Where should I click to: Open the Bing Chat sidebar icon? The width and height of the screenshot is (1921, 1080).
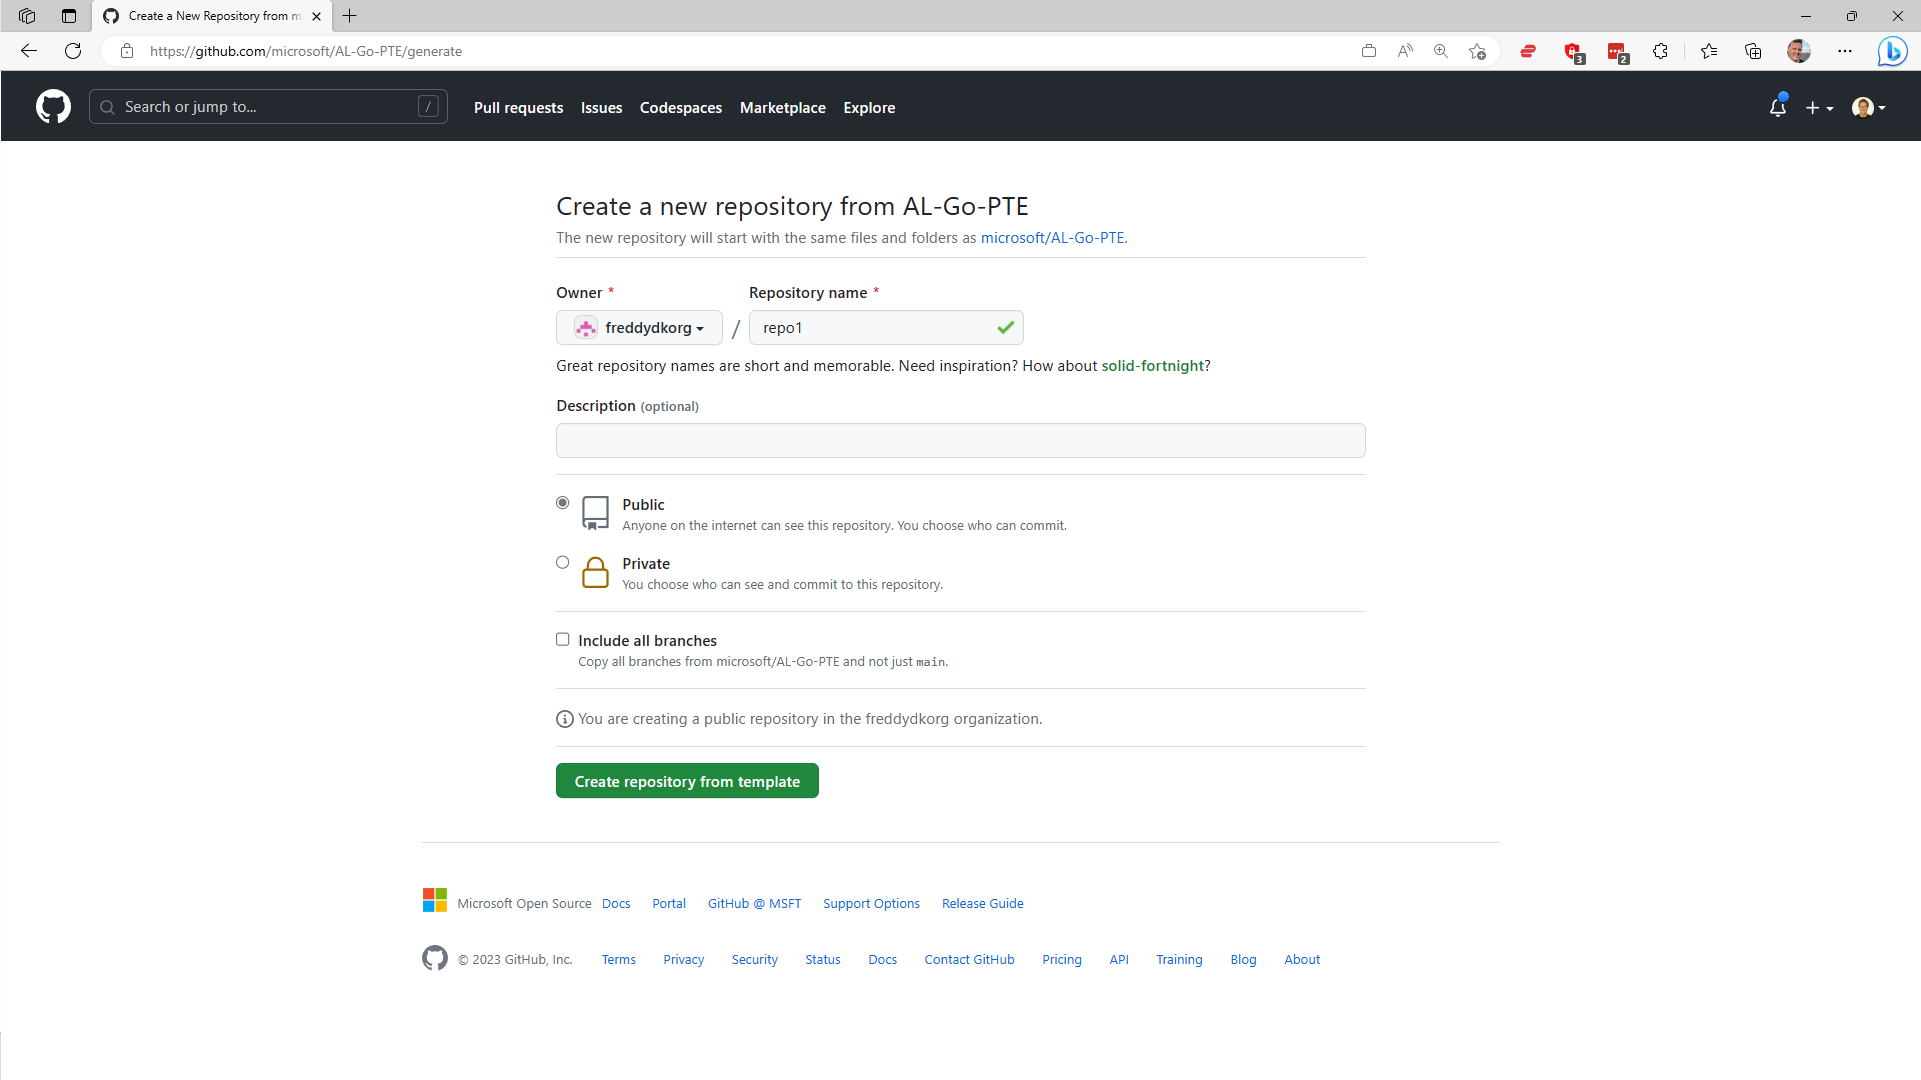[x=1892, y=51]
